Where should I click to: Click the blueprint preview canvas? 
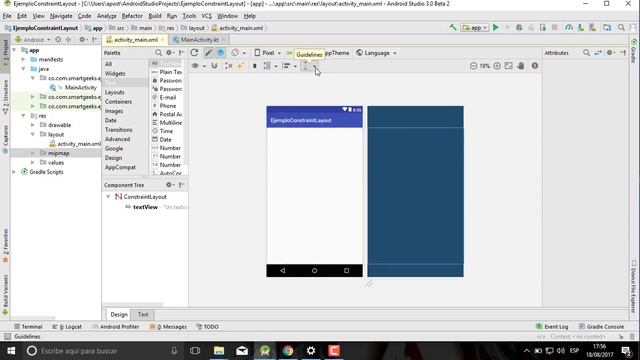tap(416, 191)
